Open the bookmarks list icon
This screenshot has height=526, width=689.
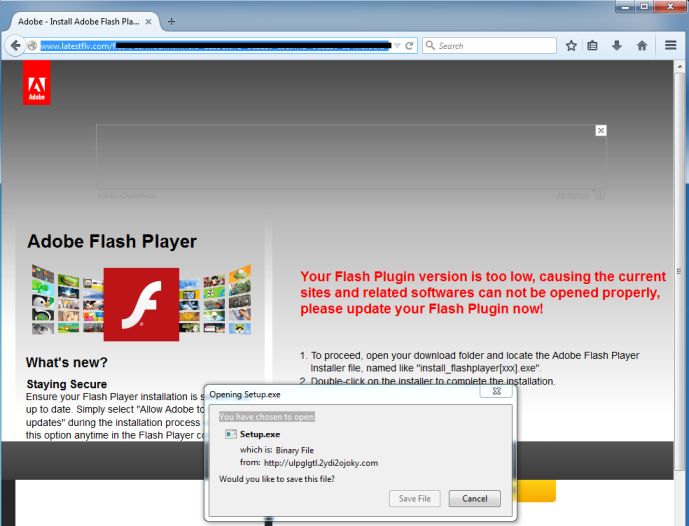point(592,45)
